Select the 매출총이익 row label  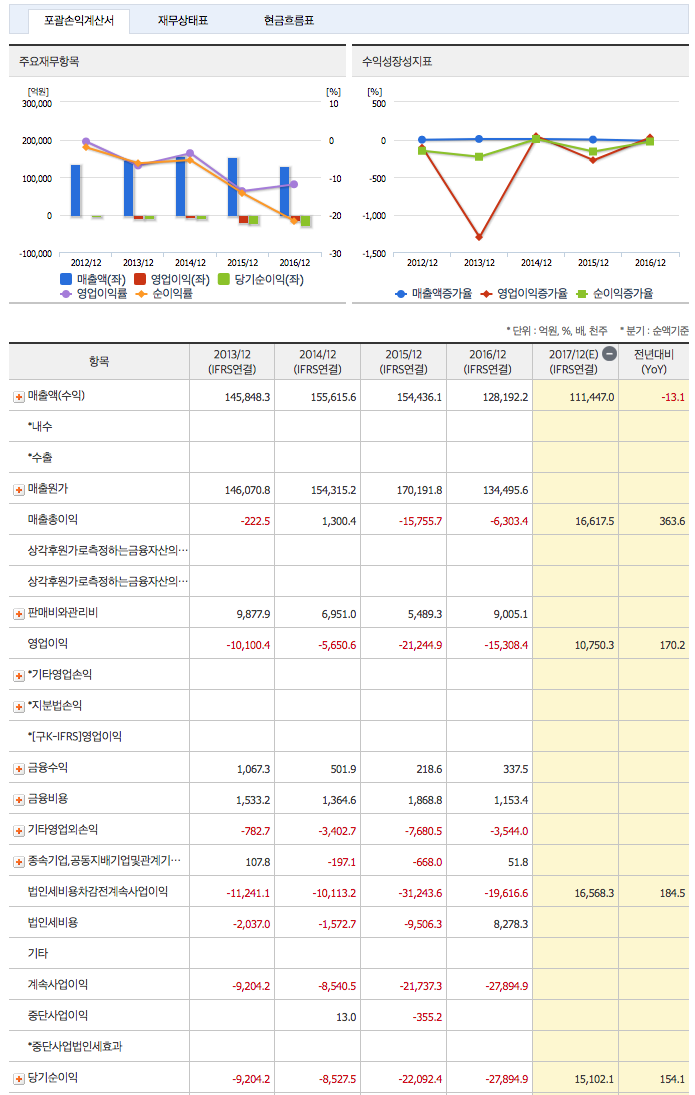53,520
